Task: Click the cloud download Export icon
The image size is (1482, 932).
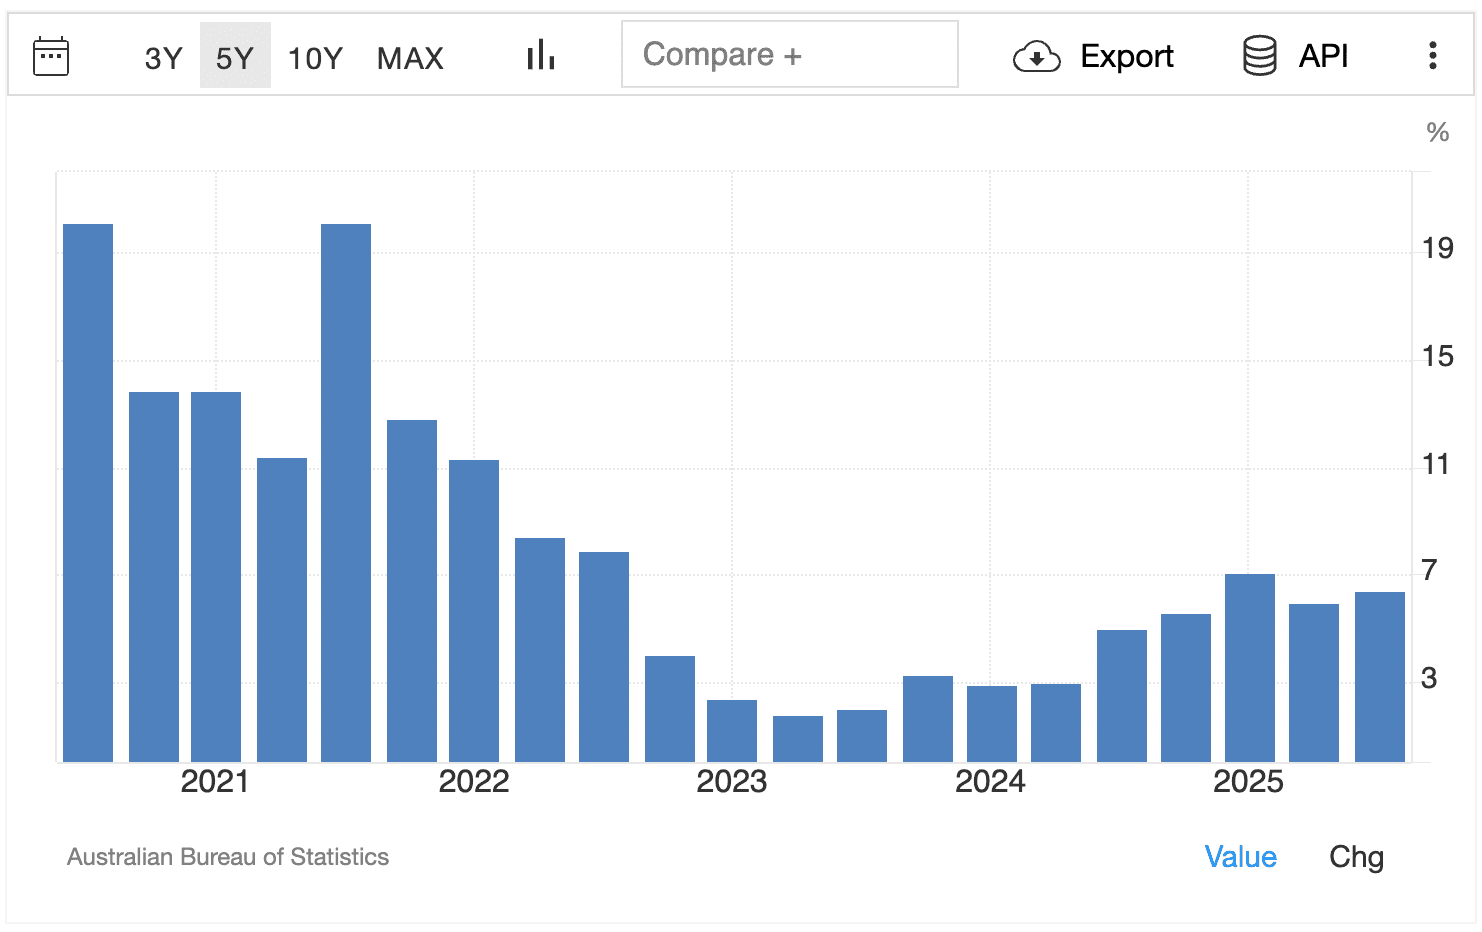Action: point(1036,57)
